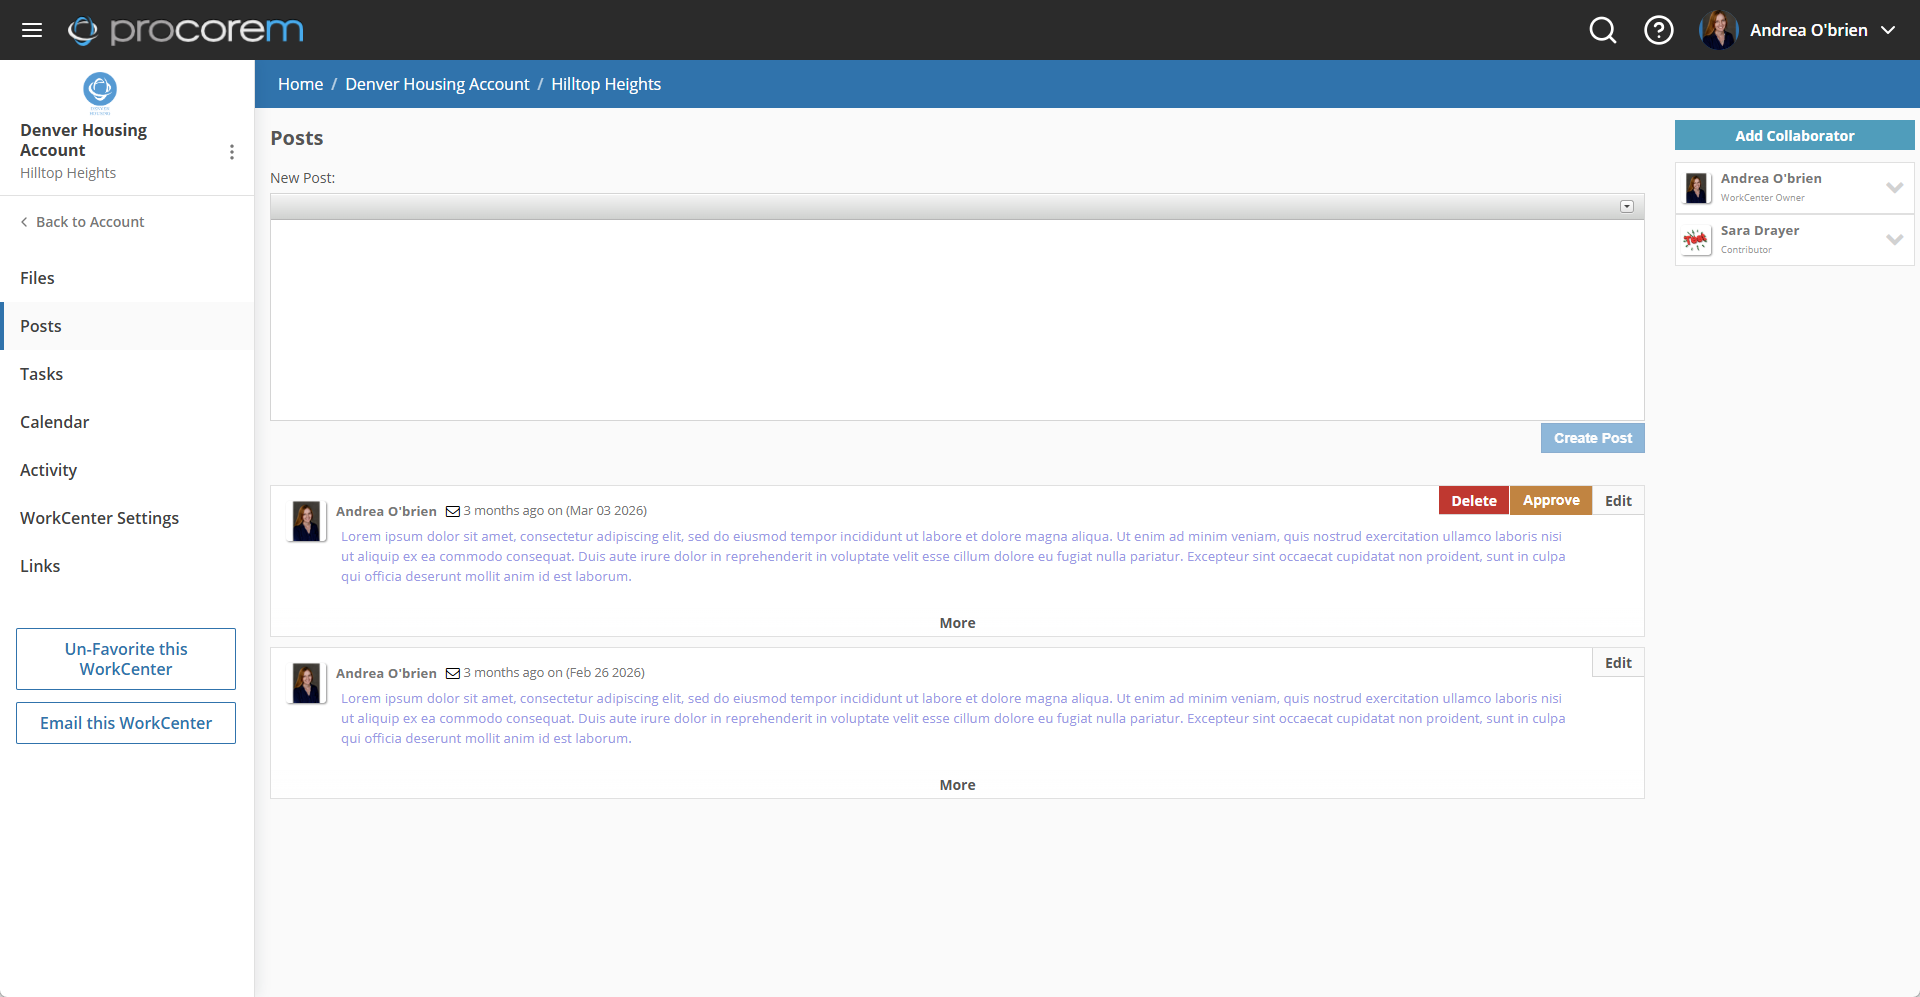Click the Mar 03 2026 post timestamp

555,510
